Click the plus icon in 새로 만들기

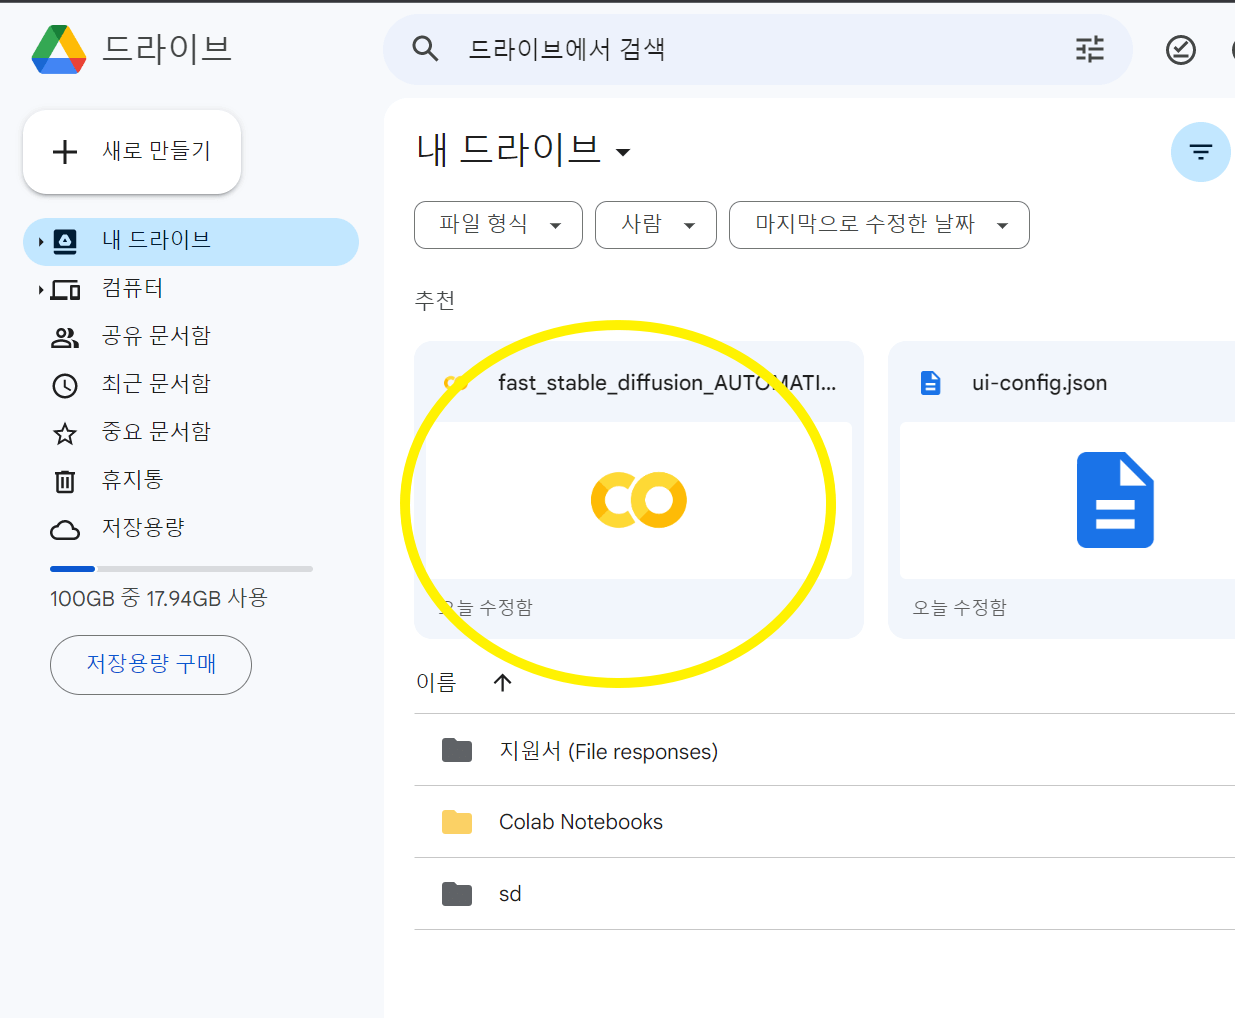coord(65,152)
